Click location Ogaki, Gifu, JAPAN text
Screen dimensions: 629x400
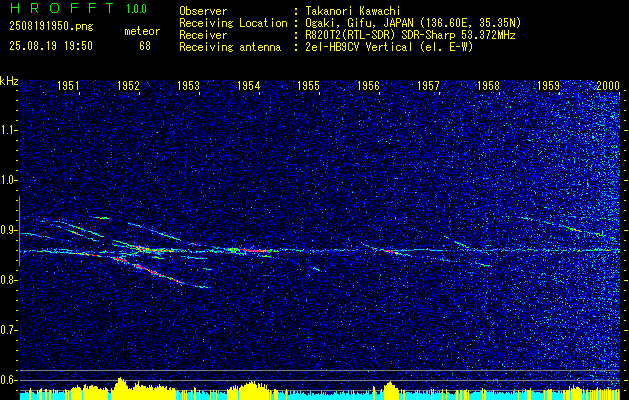(413, 23)
